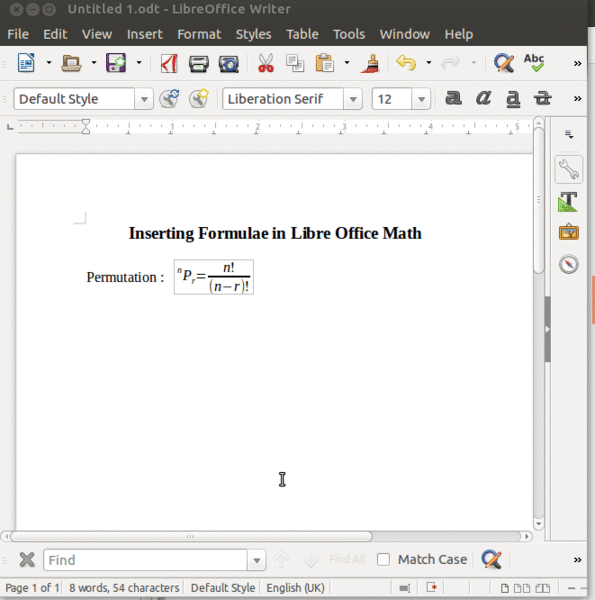Open the Find search history dropdown
Image resolution: width=595 pixels, height=600 pixels.
pyautogui.click(x=257, y=561)
